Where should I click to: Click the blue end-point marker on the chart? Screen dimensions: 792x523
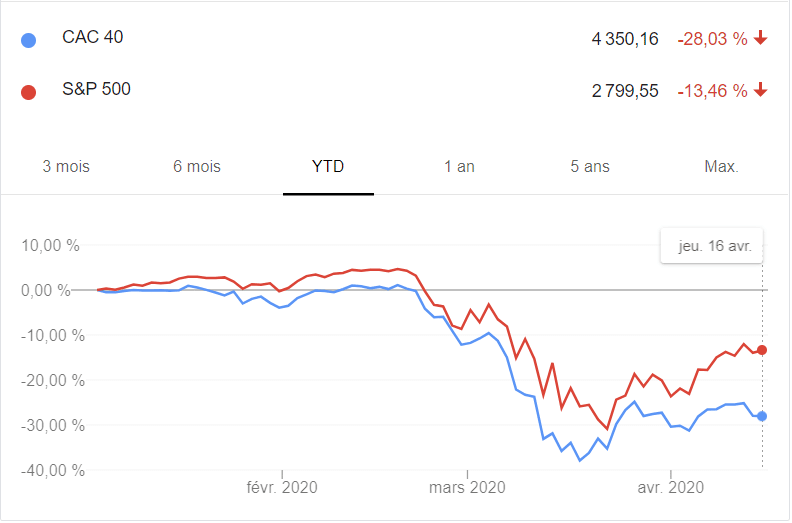point(762,416)
